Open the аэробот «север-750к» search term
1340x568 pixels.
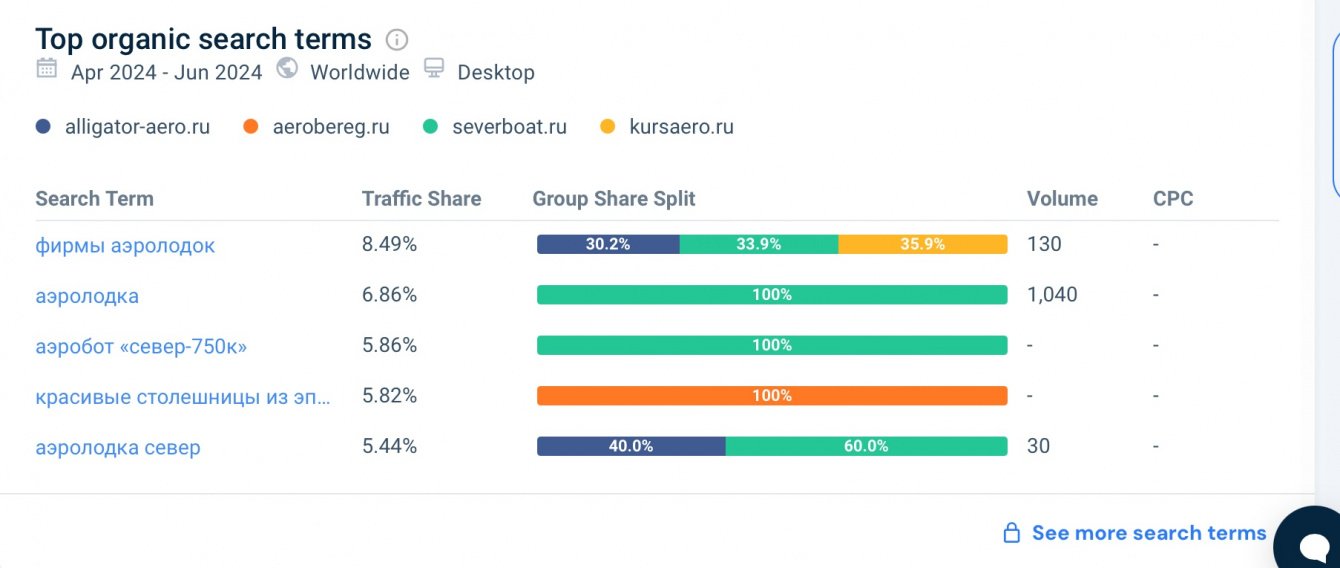tap(141, 347)
